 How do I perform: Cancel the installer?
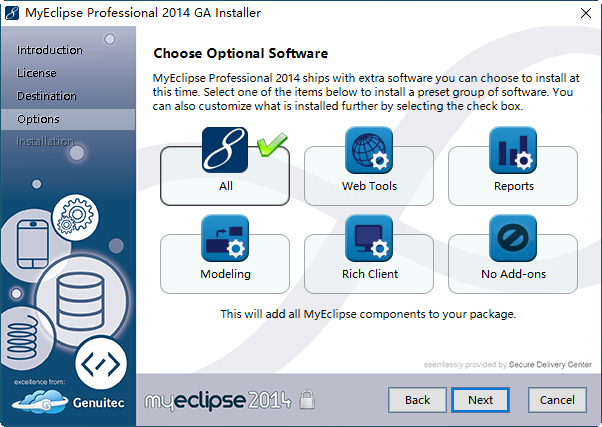pyautogui.click(x=557, y=399)
